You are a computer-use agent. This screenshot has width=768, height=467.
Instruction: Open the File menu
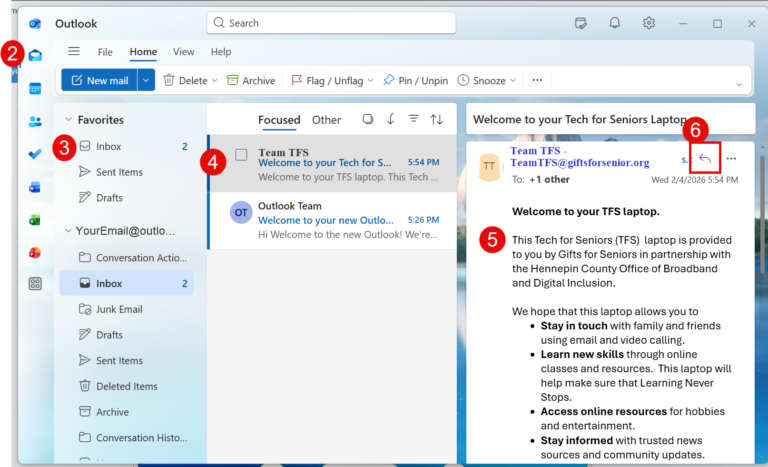(105, 52)
